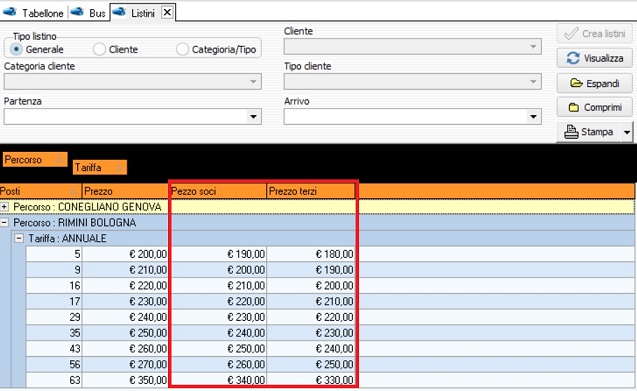637x391 pixels.
Task: Open the Partenza dropdown arrow
Action: (x=253, y=117)
